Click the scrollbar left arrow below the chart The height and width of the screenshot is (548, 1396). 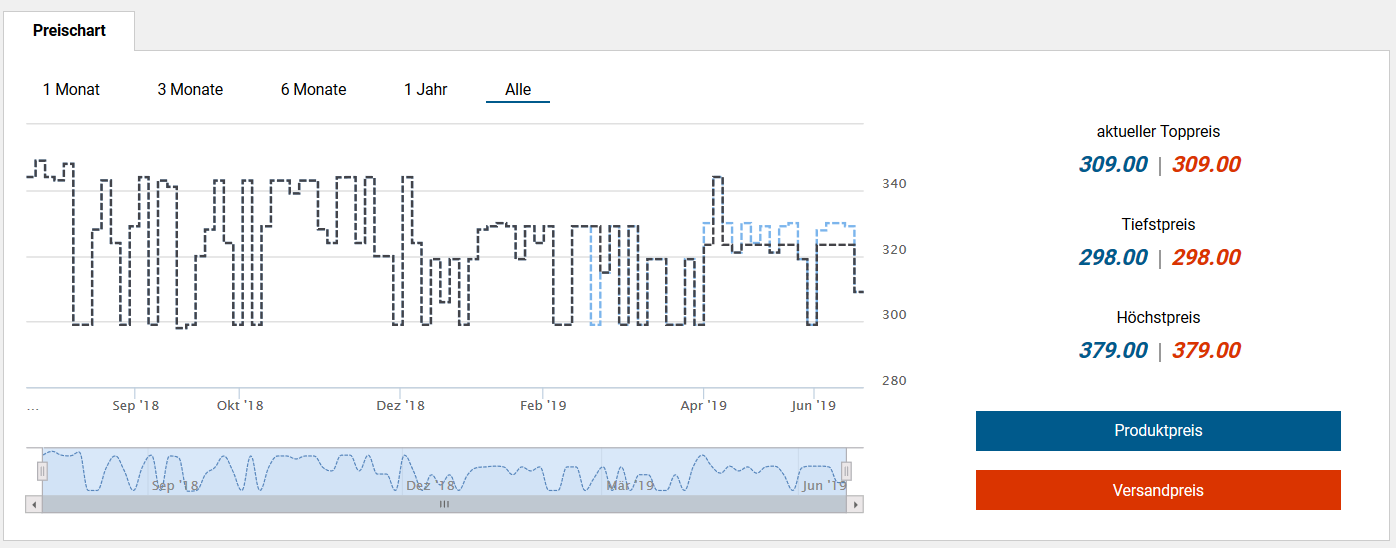pos(35,504)
